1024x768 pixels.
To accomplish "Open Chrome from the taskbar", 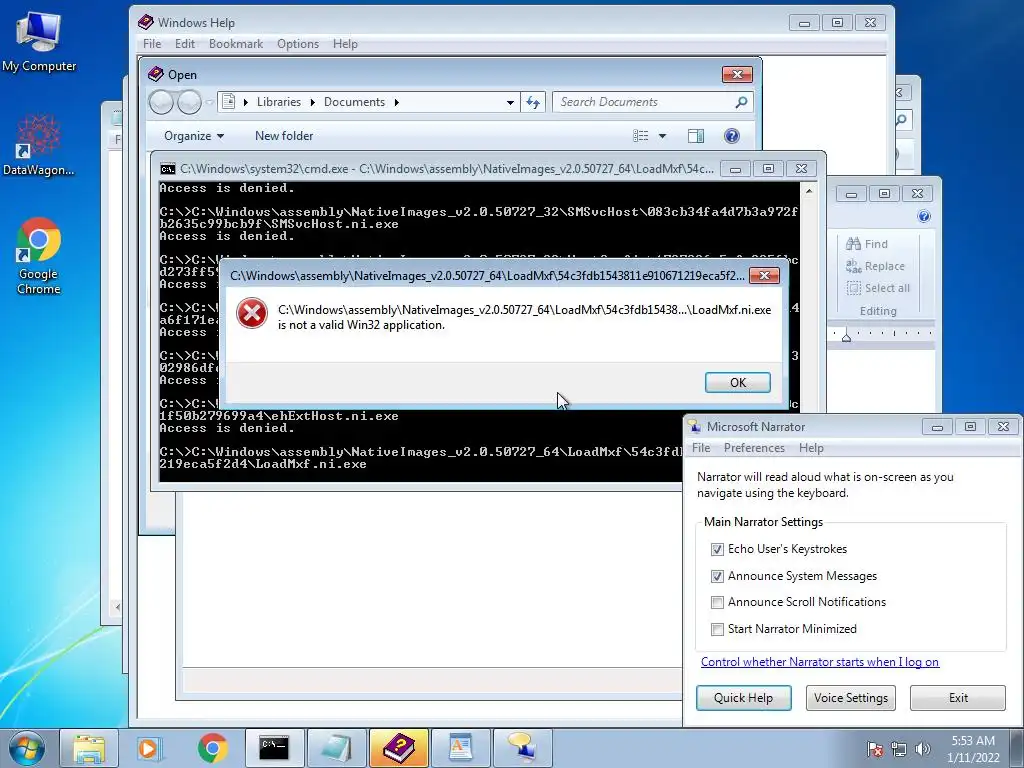I will [212, 748].
